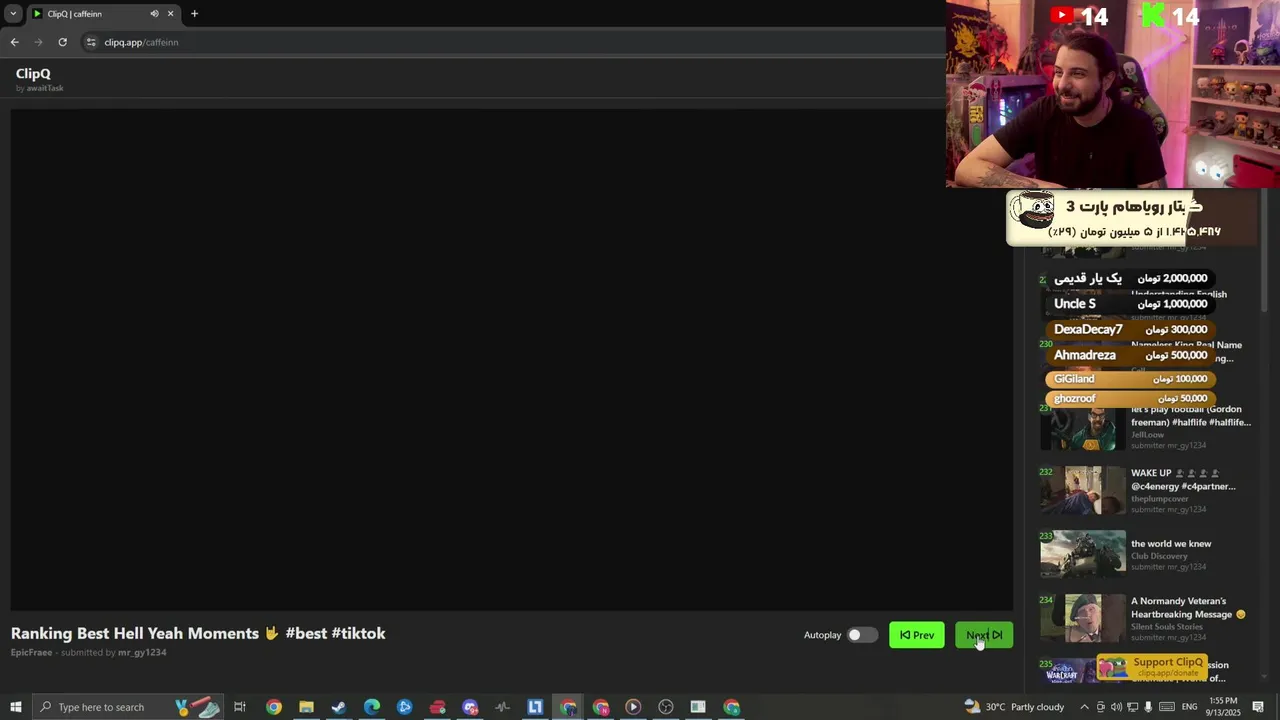Select queue clip 233 tank thumbnail
Viewport: 1280px width, 720px height.
coord(1082,554)
